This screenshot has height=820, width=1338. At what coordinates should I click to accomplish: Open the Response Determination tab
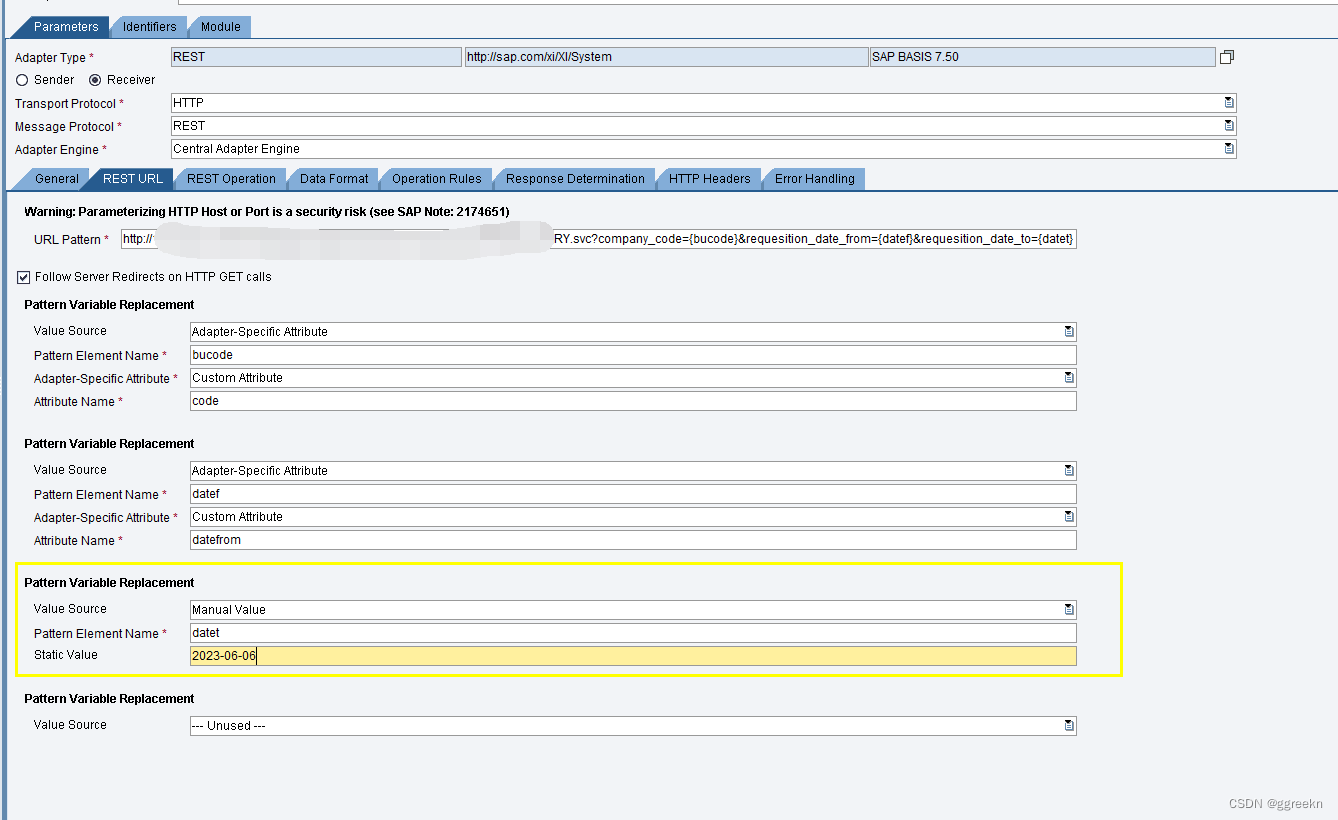click(x=575, y=179)
